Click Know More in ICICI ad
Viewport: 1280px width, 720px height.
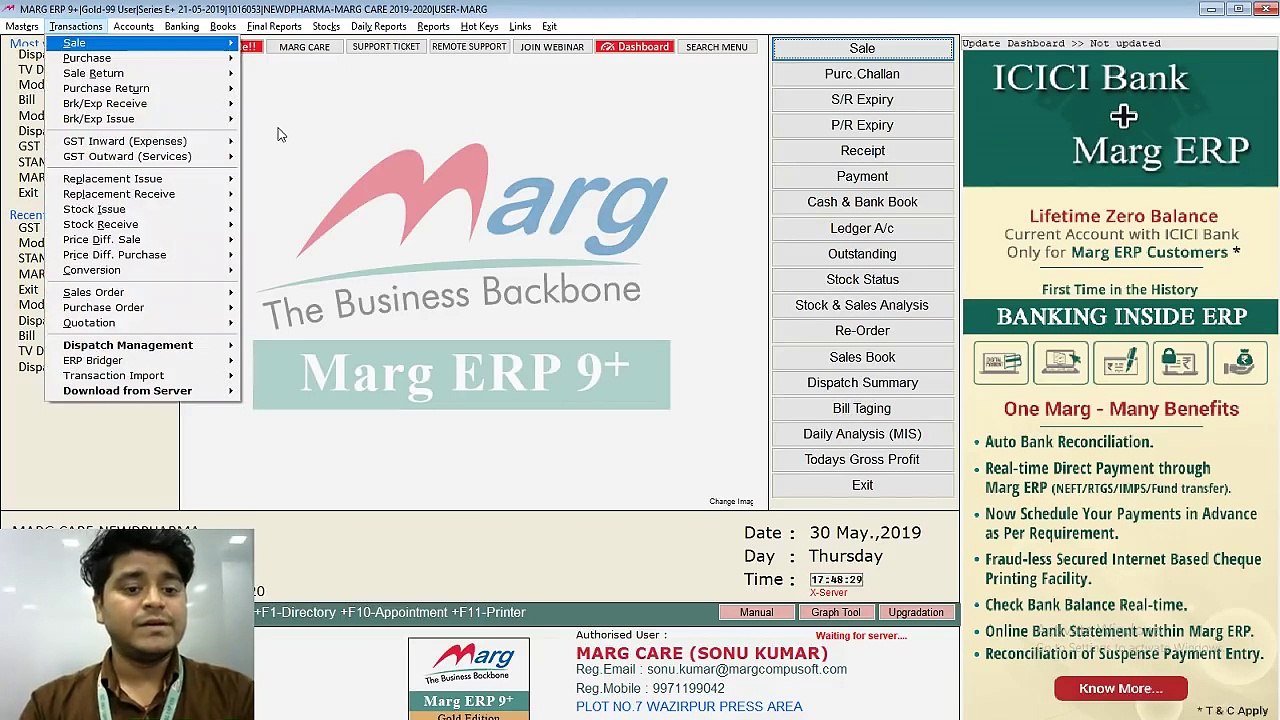pyautogui.click(x=1120, y=688)
